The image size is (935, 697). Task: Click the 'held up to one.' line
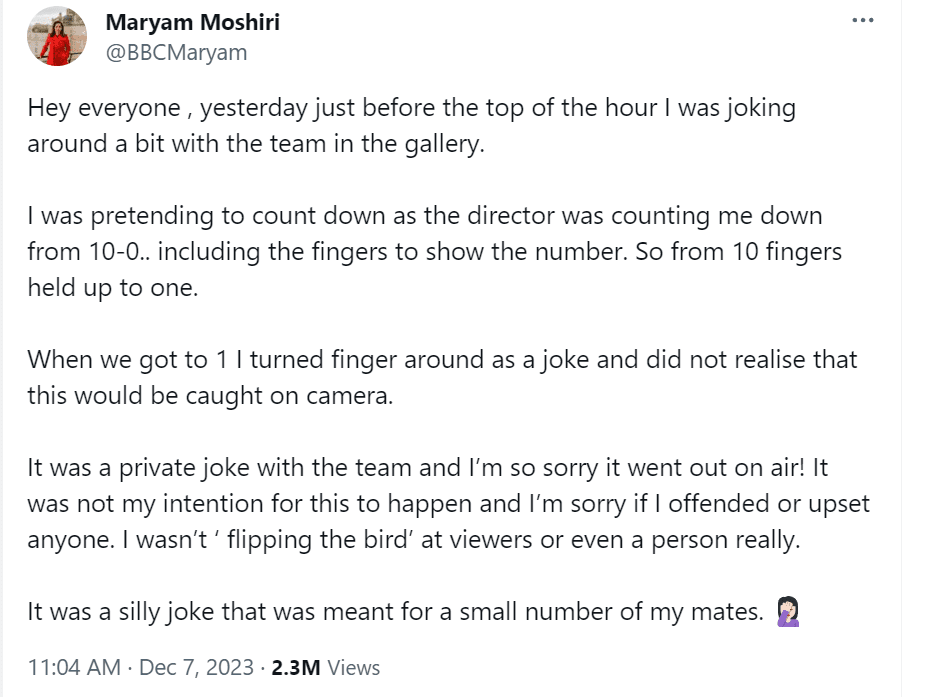click(111, 287)
